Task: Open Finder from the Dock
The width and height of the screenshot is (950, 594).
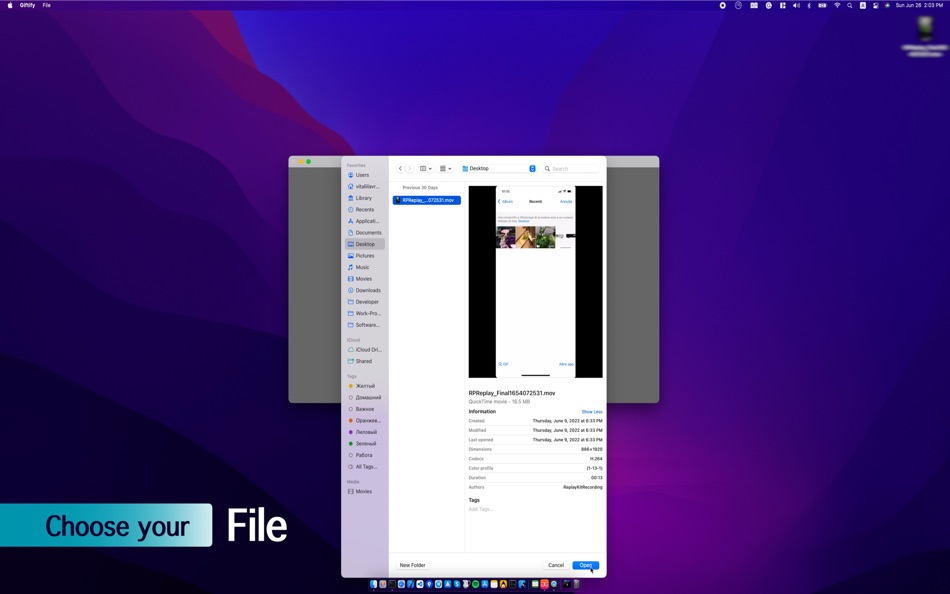Action: click(x=373, y=584)
